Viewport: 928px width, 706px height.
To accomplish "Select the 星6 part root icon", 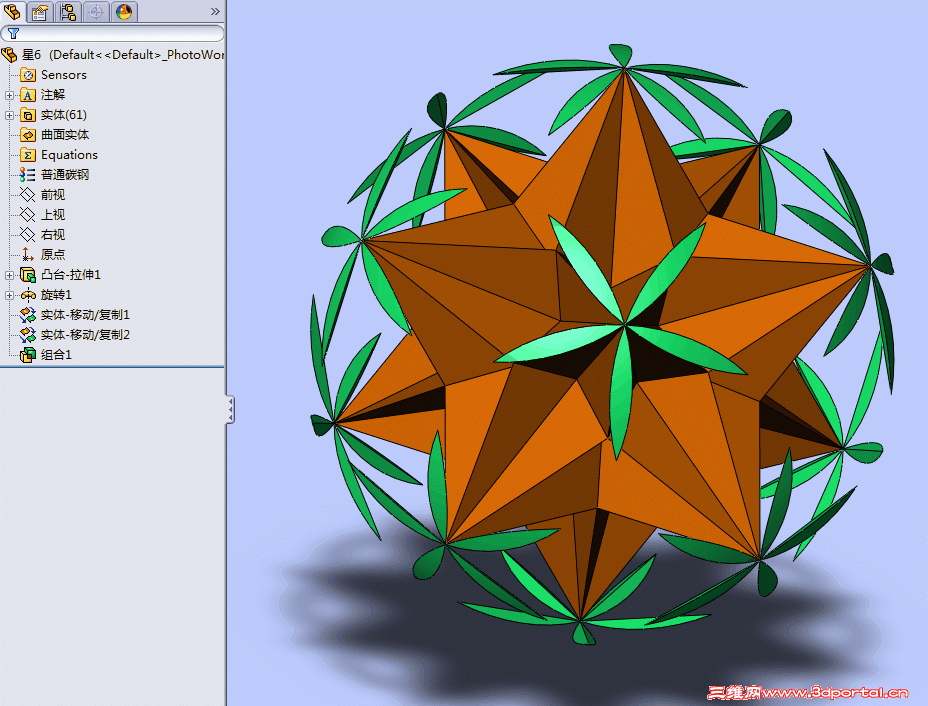I will 9,55.
